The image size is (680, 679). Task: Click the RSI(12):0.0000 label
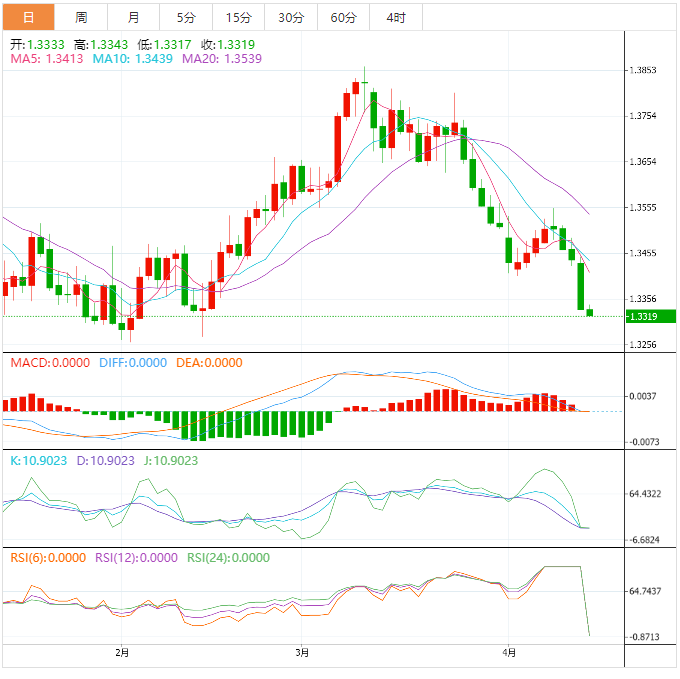[x=136, y=558]
